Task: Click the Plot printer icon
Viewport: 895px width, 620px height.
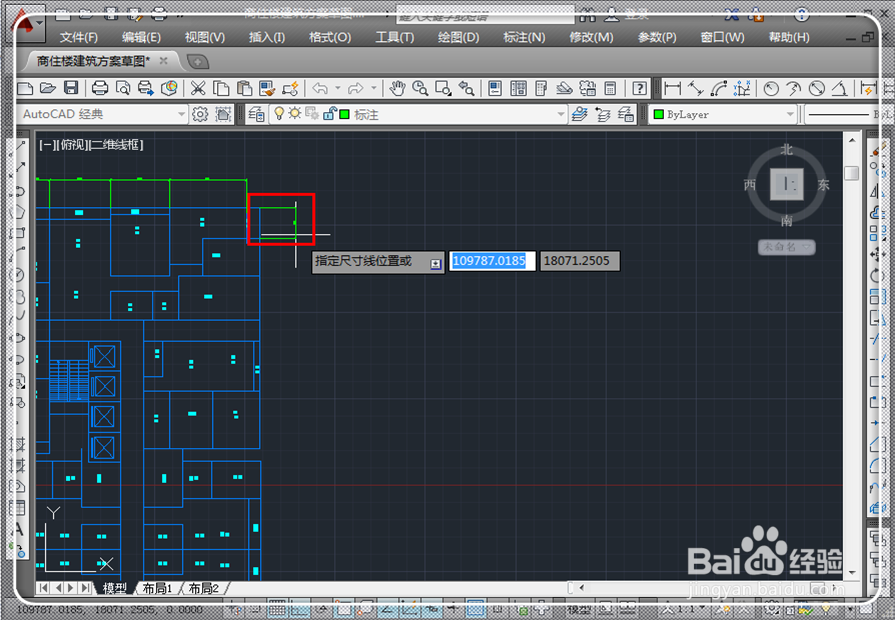Action: (x=100, y=88)
